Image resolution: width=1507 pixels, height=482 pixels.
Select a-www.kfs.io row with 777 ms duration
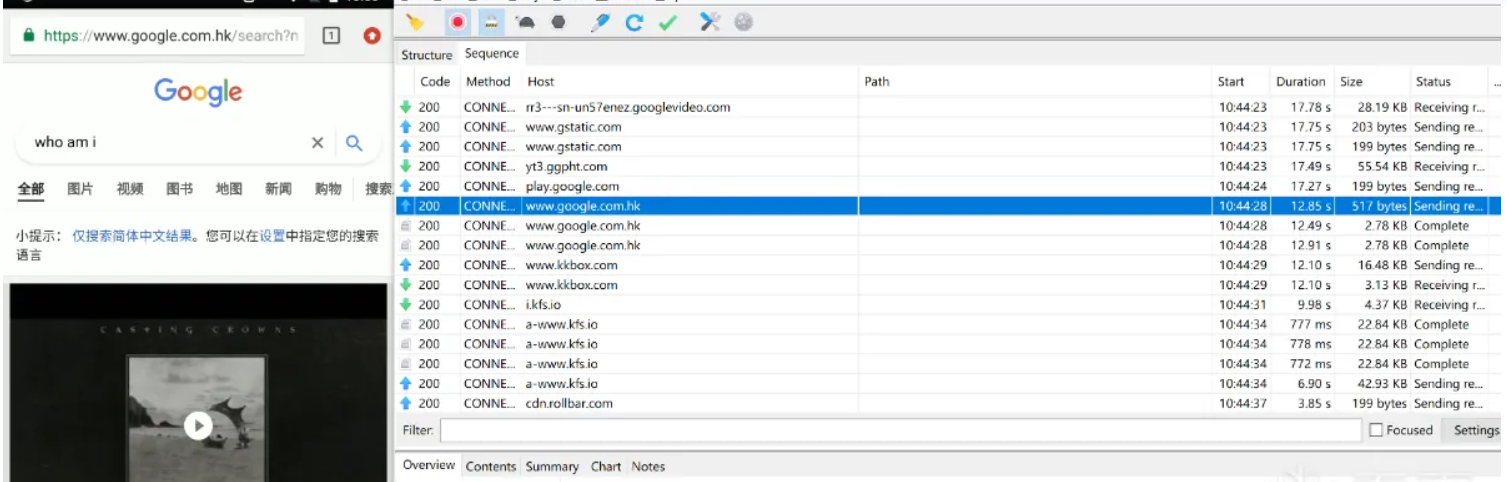click(949, 324)
